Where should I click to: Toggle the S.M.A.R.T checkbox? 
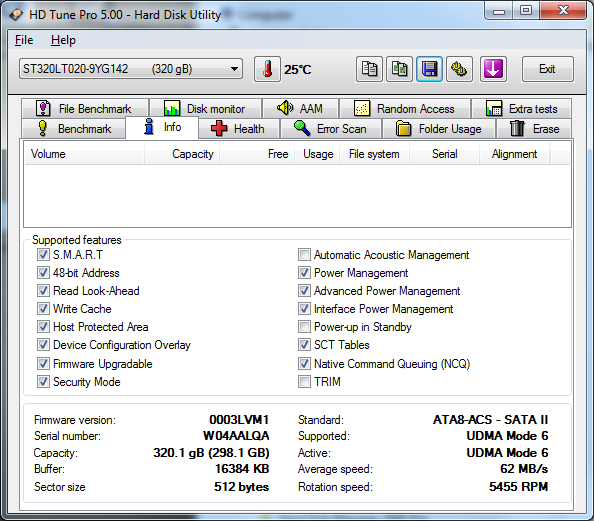[43, 255]
